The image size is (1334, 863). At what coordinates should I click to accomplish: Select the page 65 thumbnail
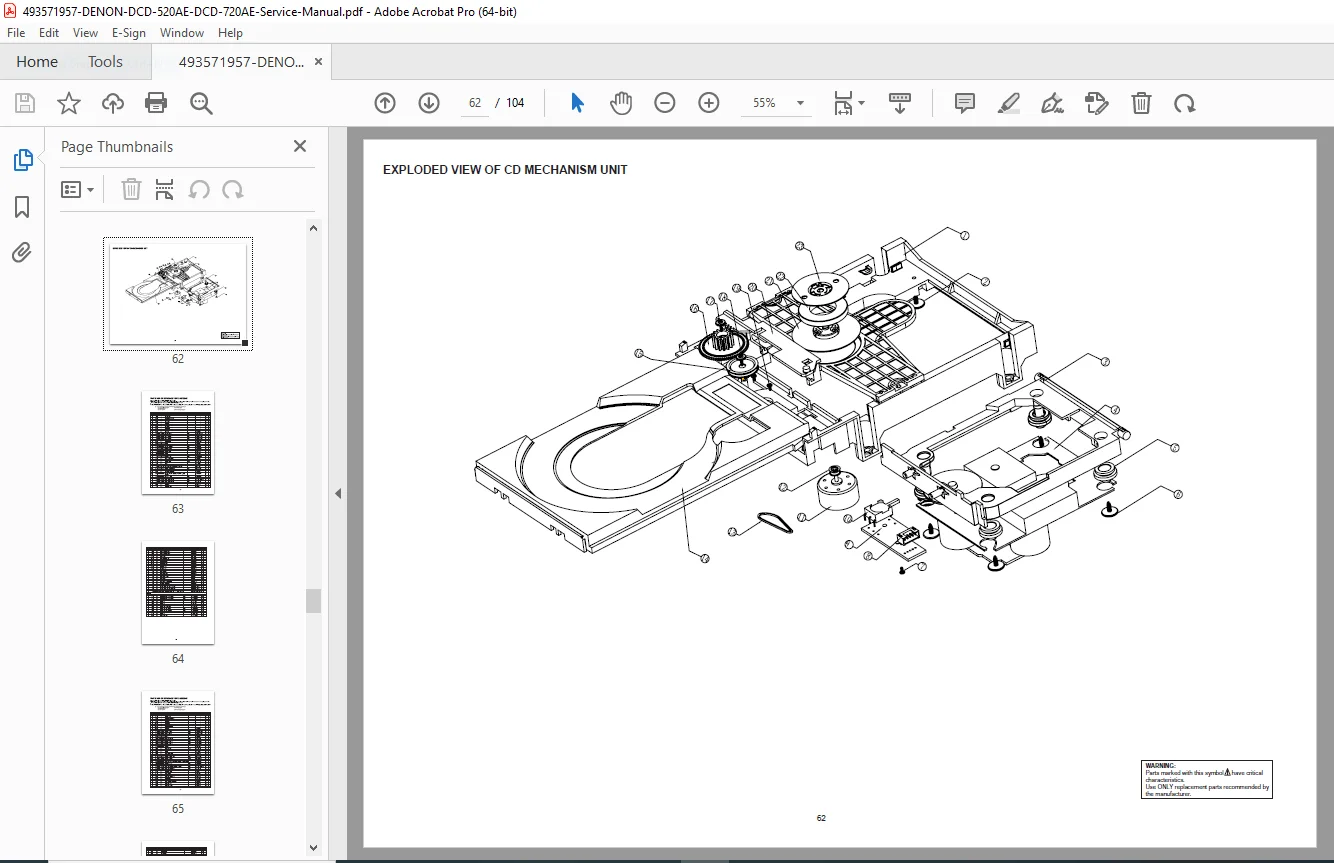pos(178,743)
